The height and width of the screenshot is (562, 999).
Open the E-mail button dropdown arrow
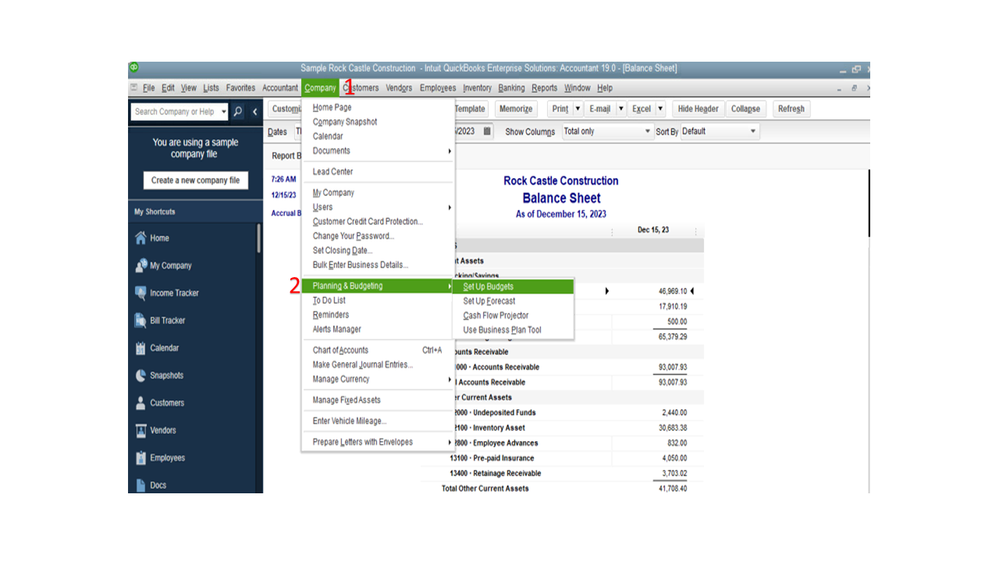click(621, 109)
